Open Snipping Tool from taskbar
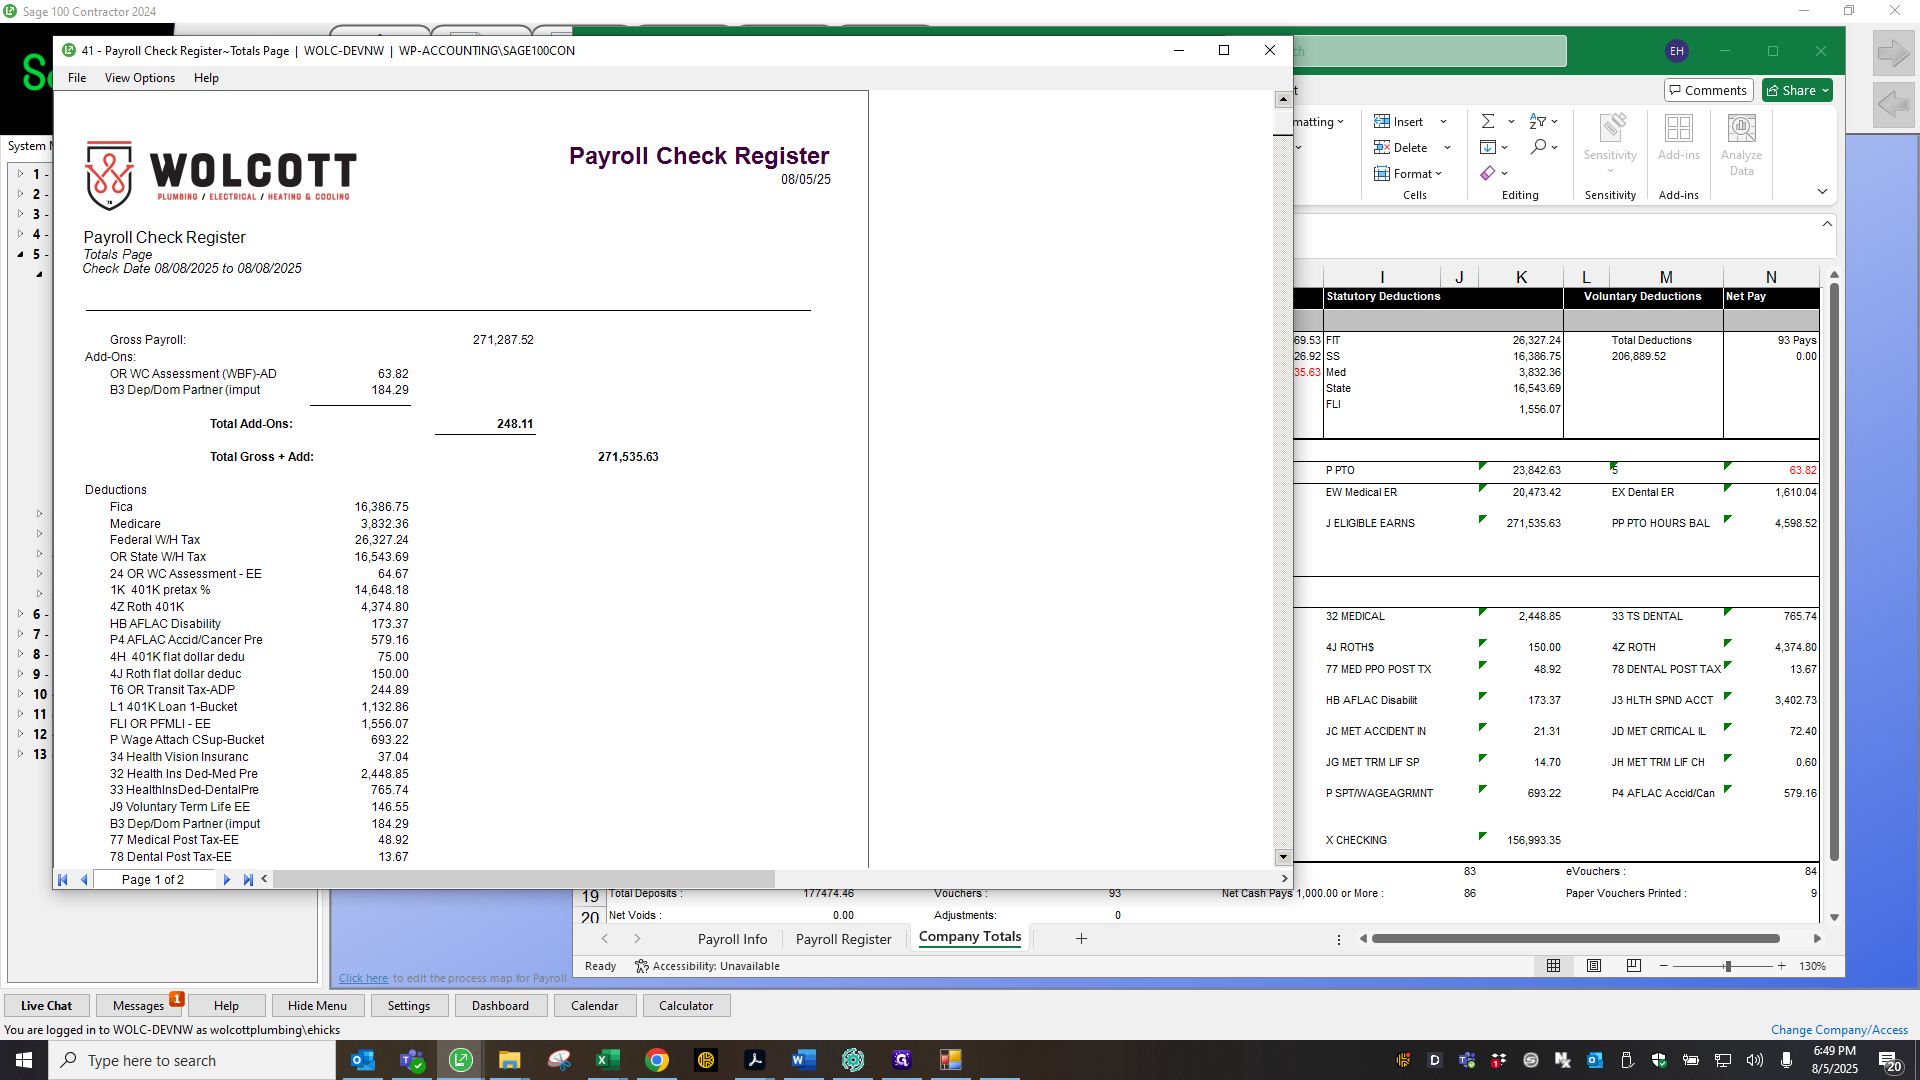Screen dimensions: 1920x1080 (x=559, y=1060)
